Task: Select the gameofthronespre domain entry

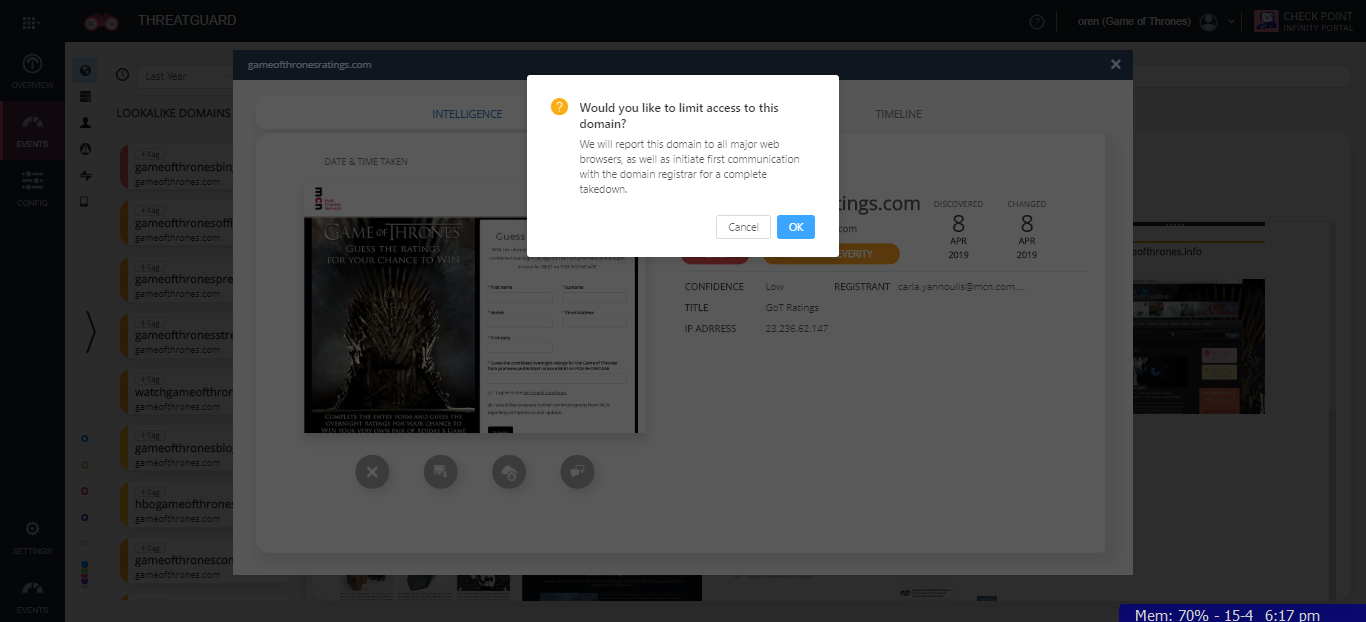Action: [177, 280]
